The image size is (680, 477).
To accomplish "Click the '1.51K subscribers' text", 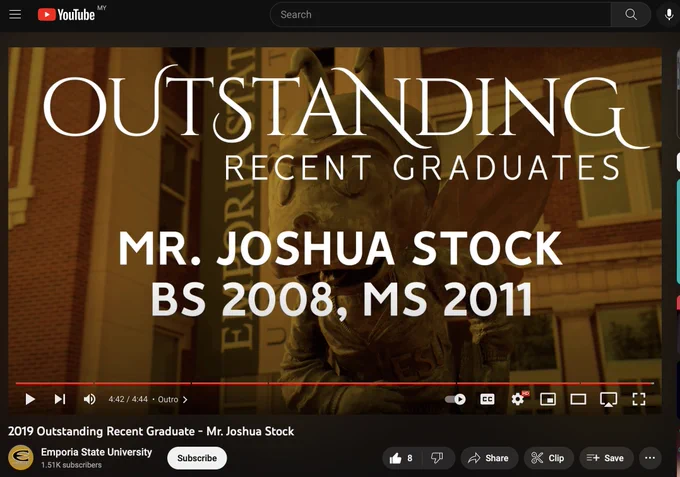I will click(x=72, y=465).
